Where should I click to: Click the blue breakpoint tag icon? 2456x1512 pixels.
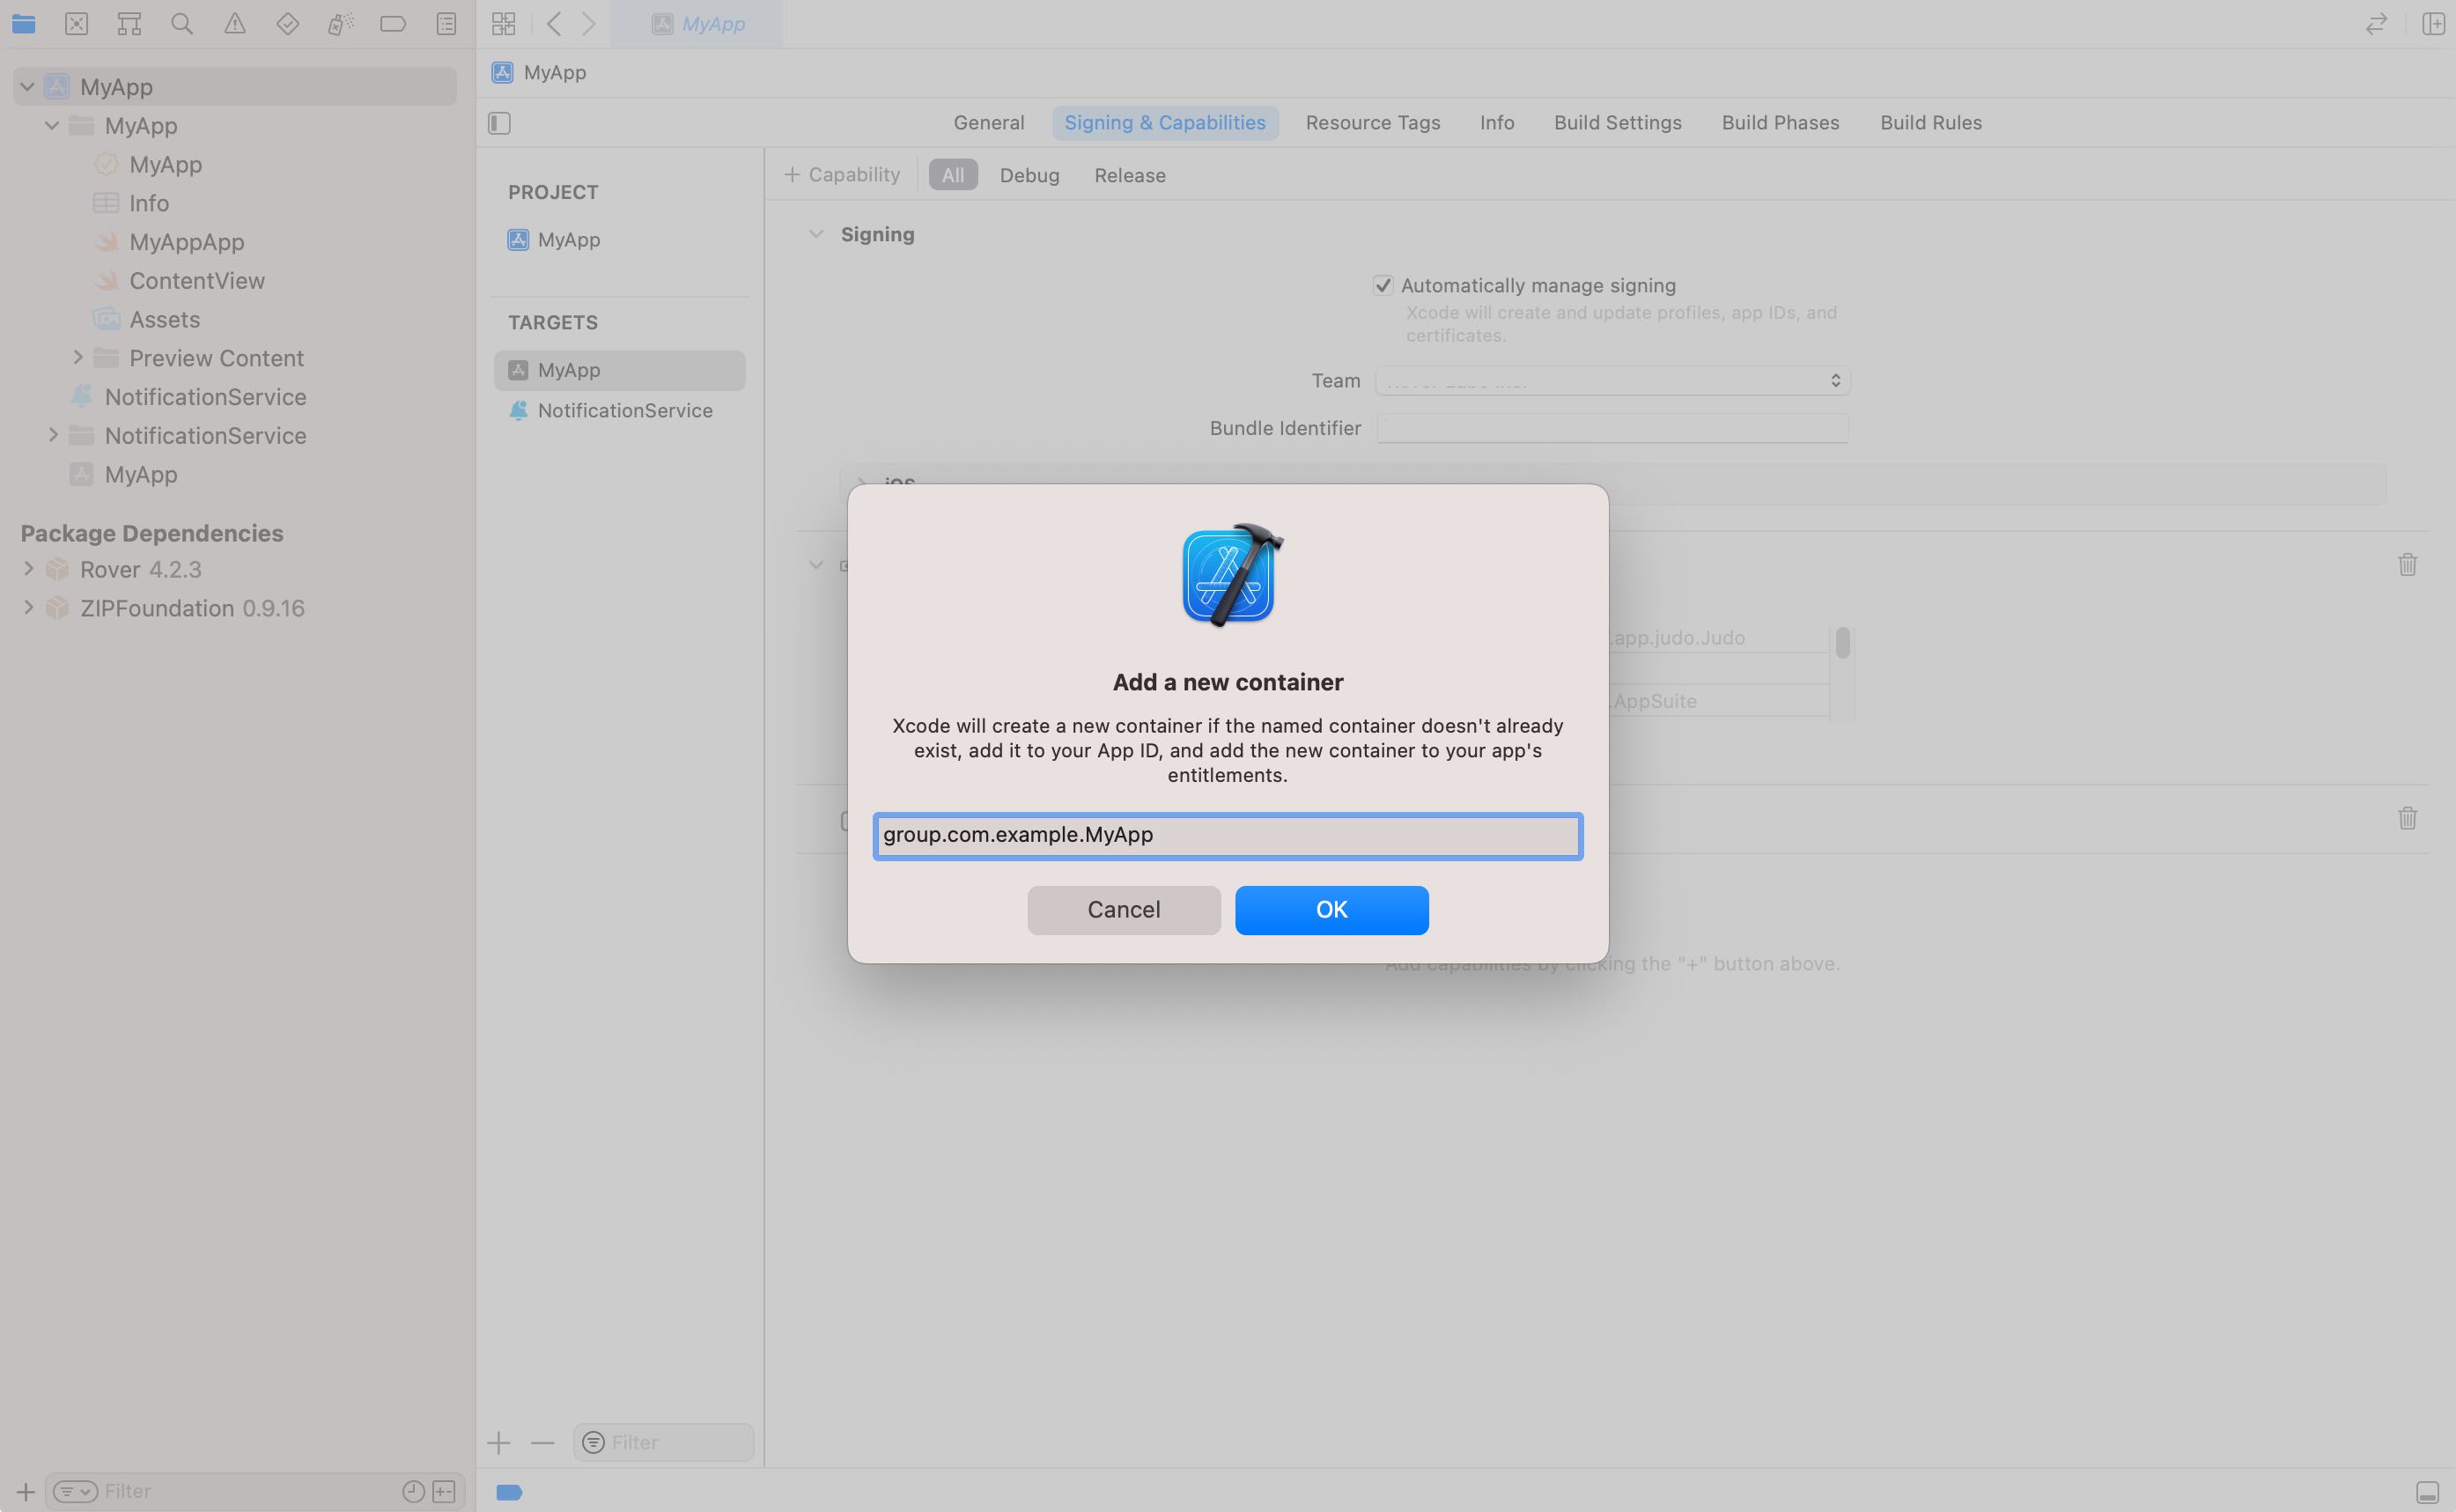click(509, 1492)
